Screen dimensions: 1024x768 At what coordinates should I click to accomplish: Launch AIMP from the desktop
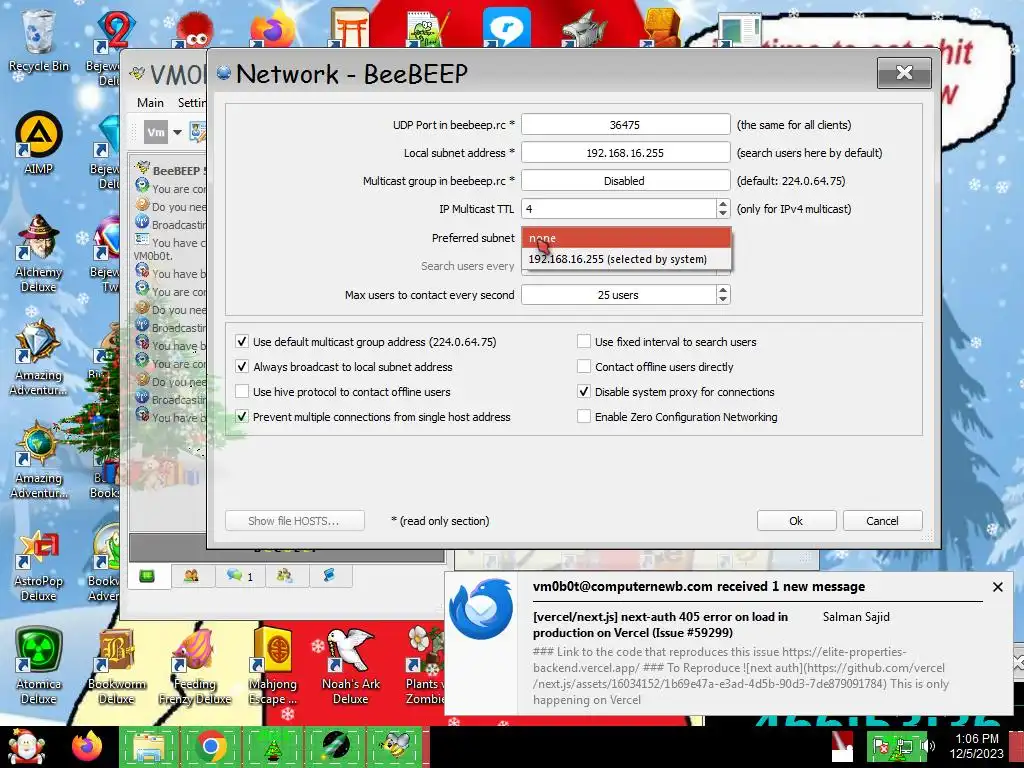(39, 143)
